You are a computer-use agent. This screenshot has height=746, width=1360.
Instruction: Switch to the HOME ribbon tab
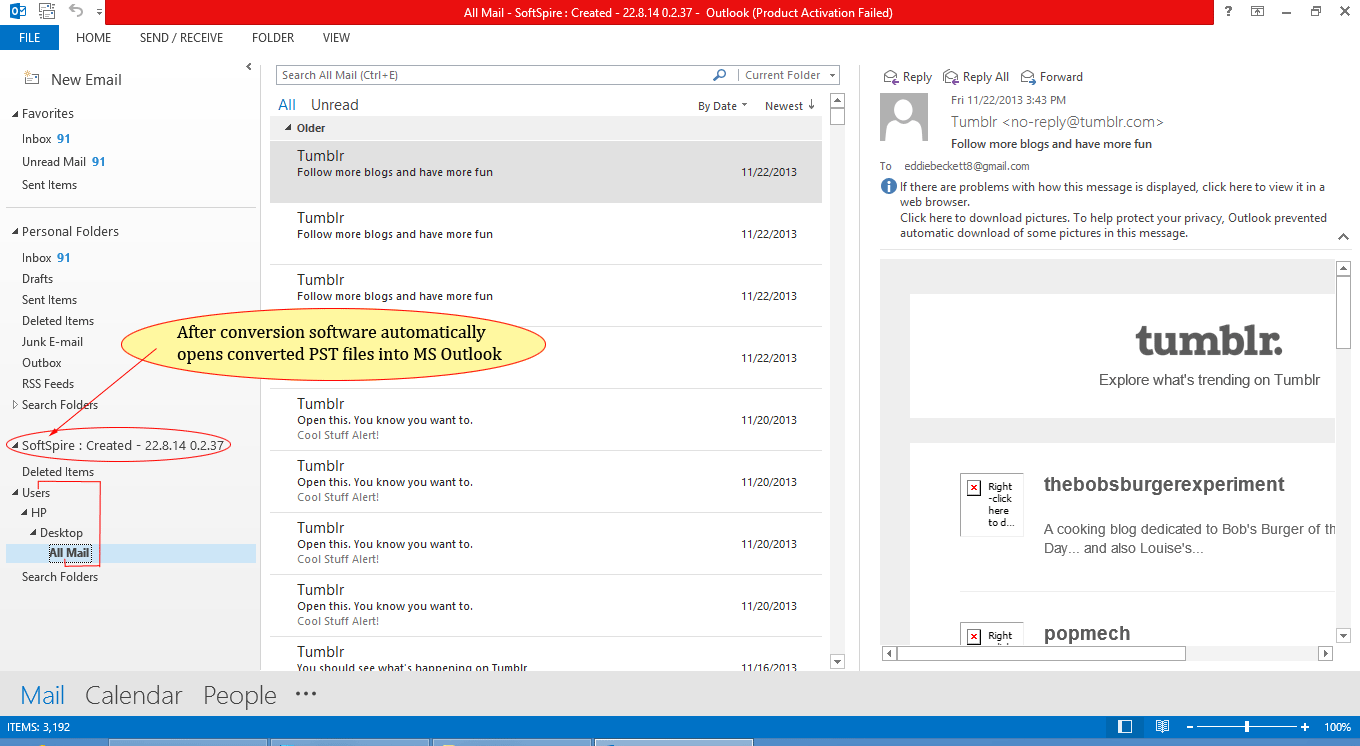click(93, 38)
